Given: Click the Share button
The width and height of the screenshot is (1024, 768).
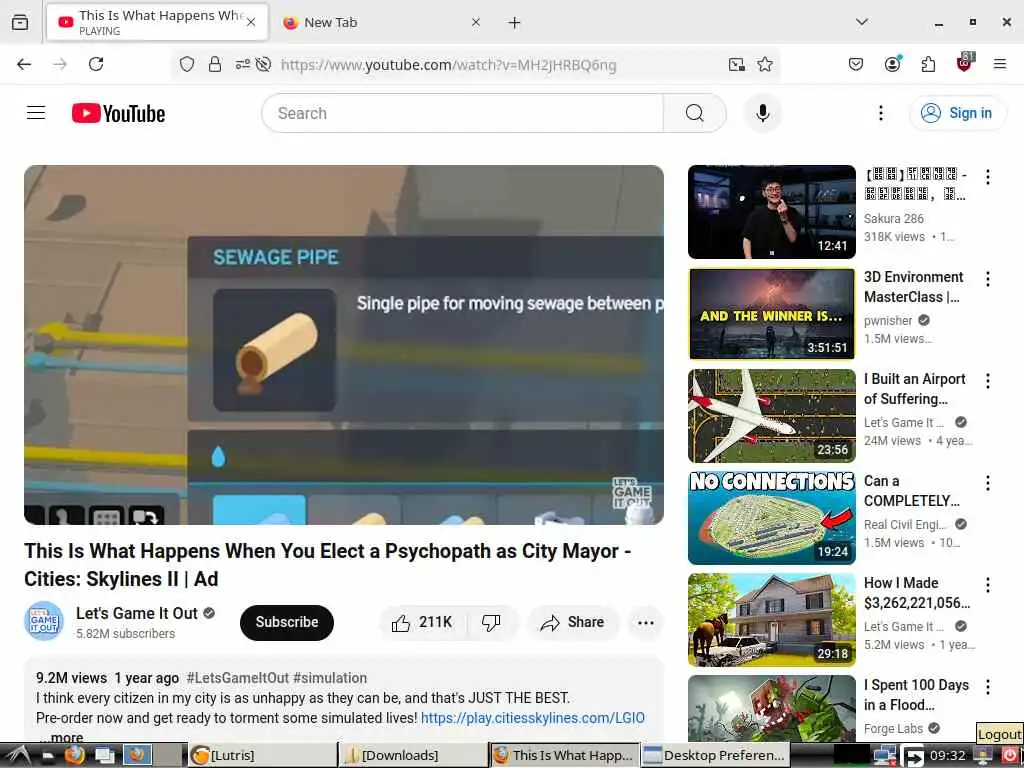Looking at the screenshot, I should tap(573, 622).
